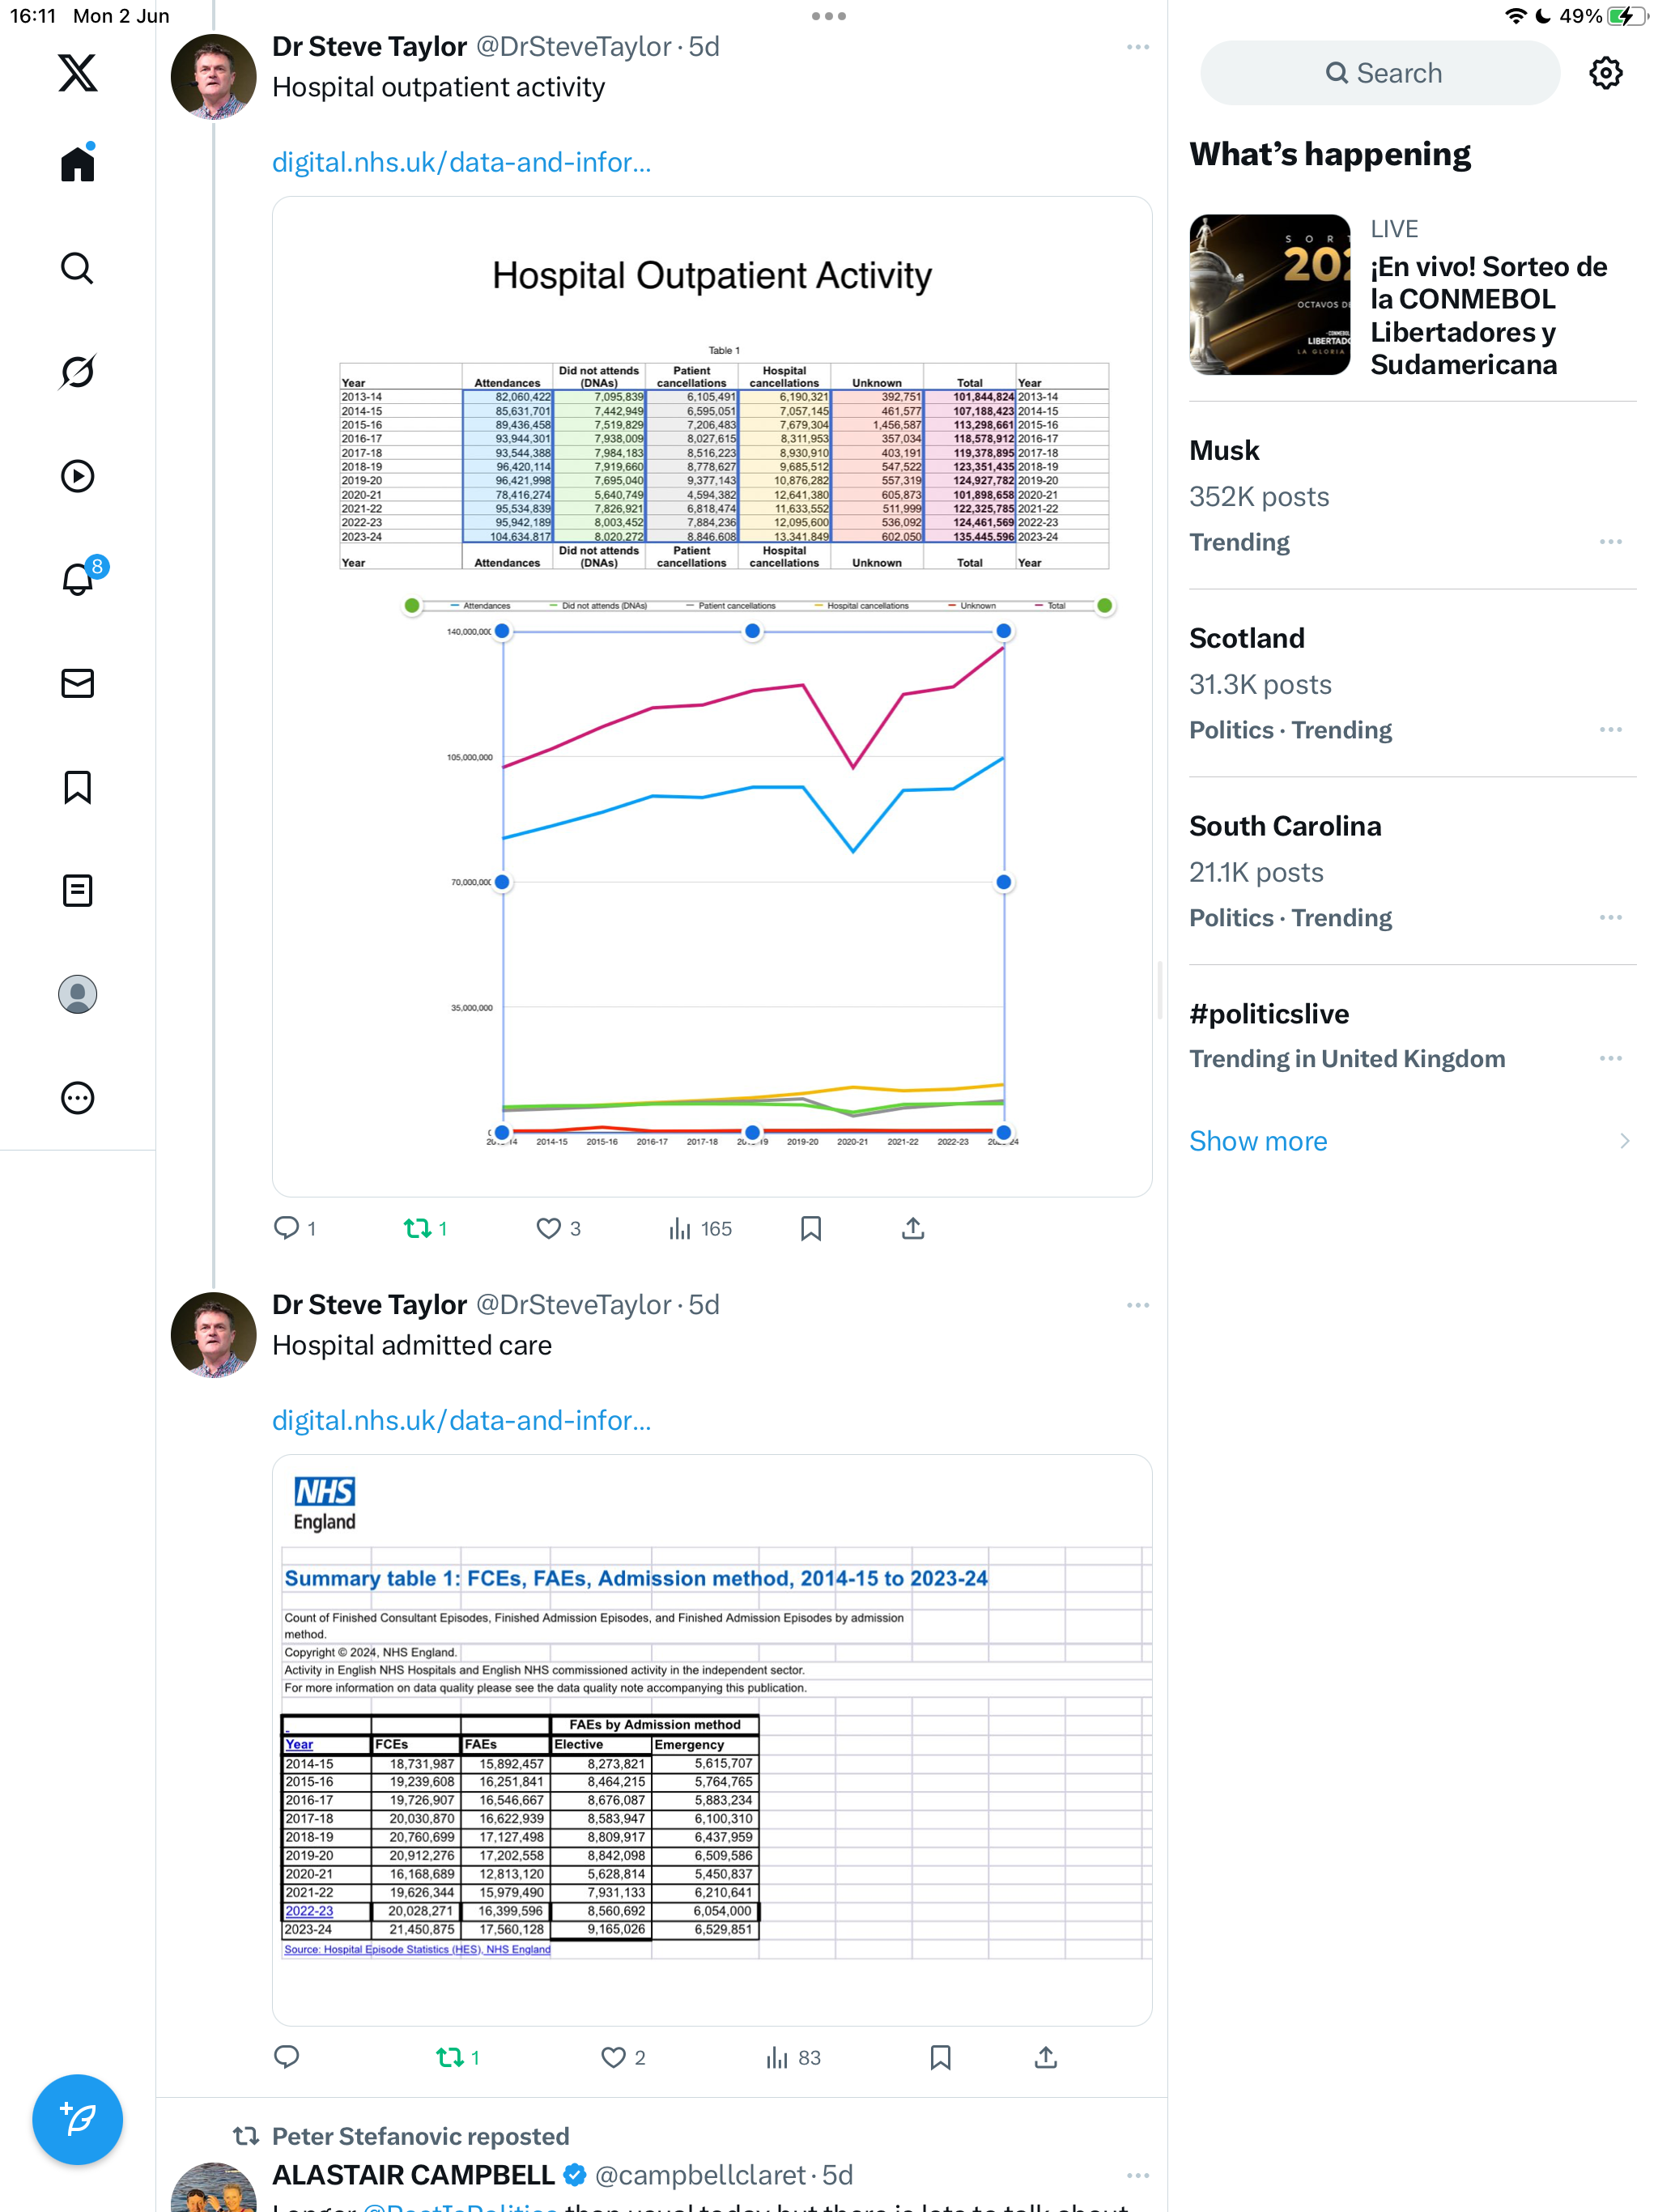Open the X logo home
The image size is (1658, 2212).
tap(77, 73)
